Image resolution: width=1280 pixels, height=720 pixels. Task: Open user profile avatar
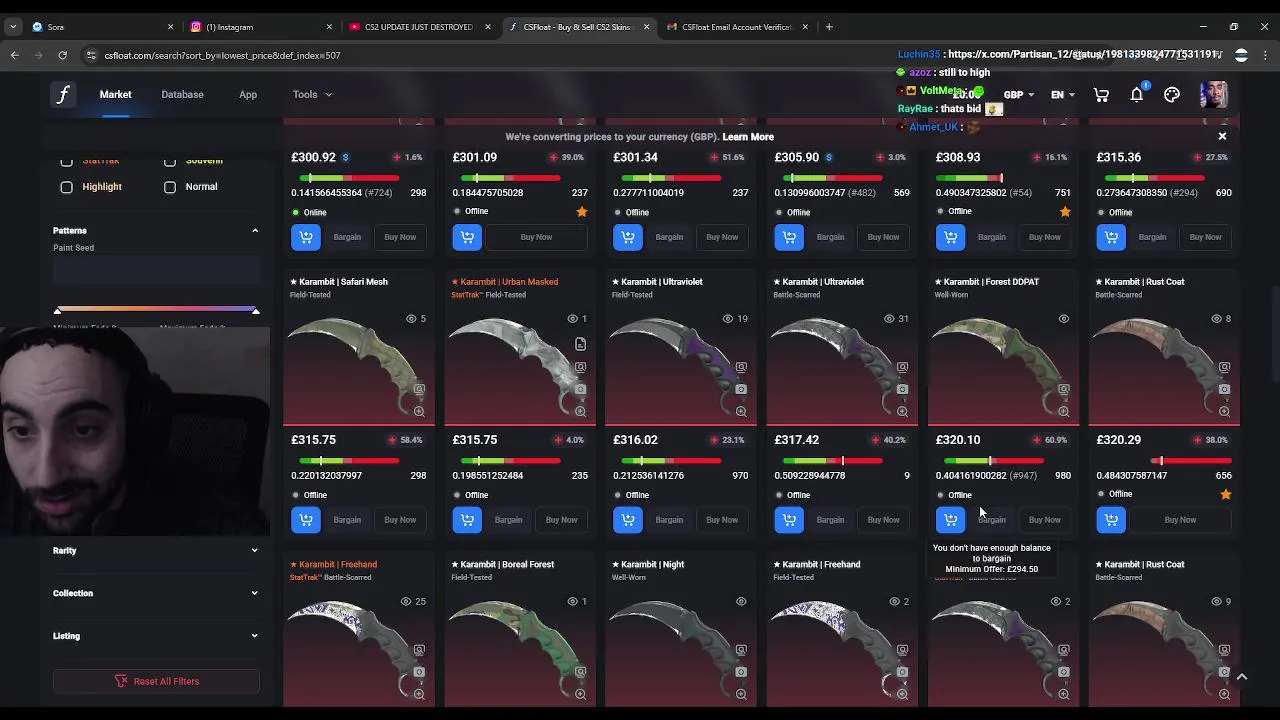(x=1213, y=95)
